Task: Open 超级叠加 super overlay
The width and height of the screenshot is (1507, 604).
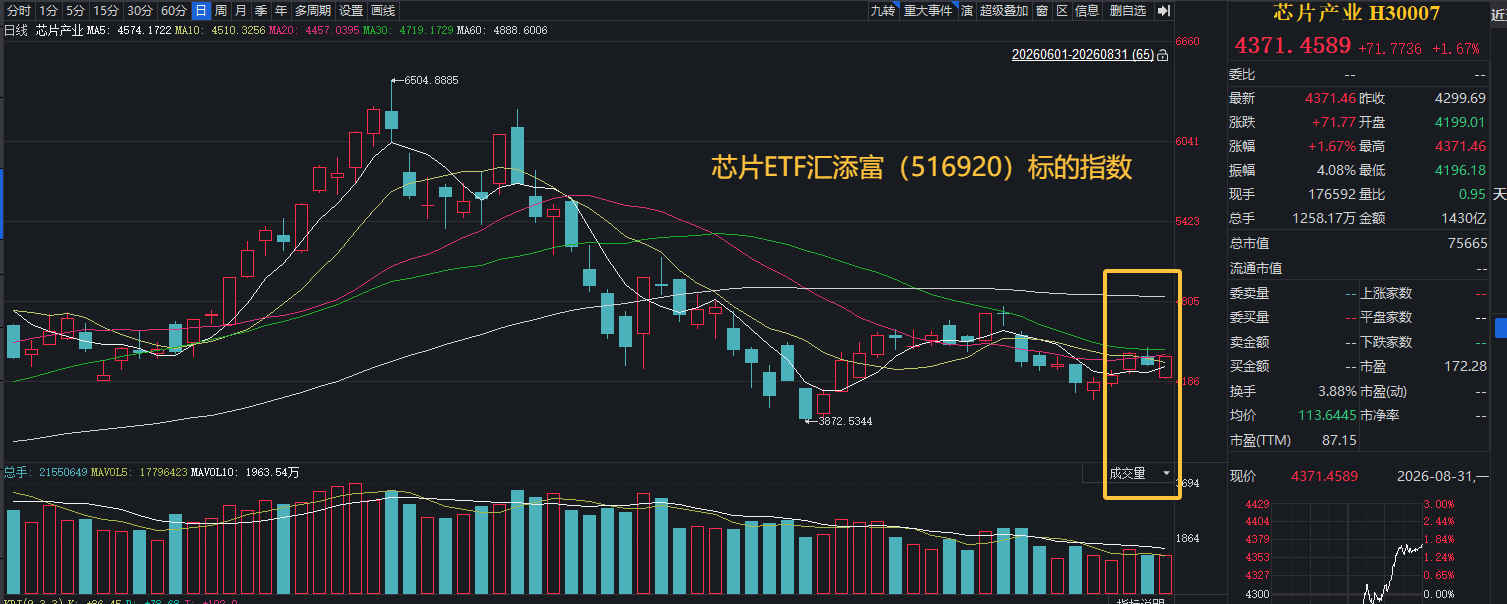Action: pos(1004,11)
